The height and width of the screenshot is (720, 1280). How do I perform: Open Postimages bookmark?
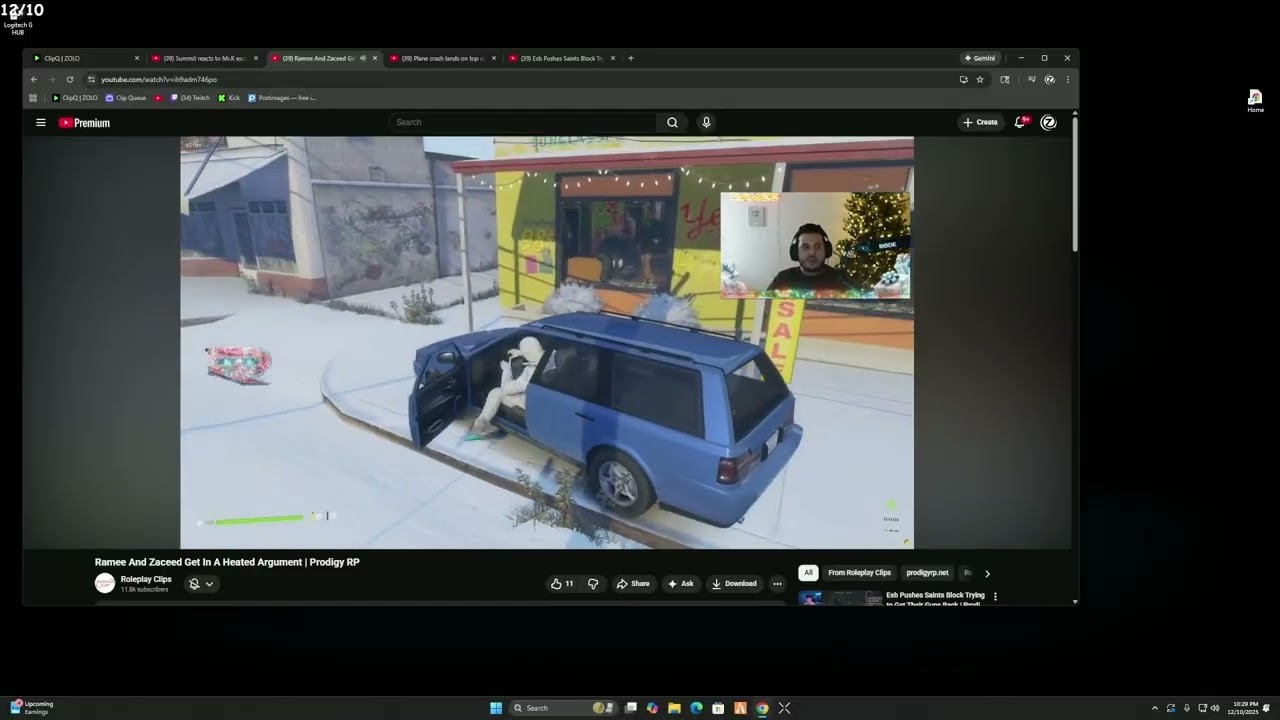pos(282,98)
